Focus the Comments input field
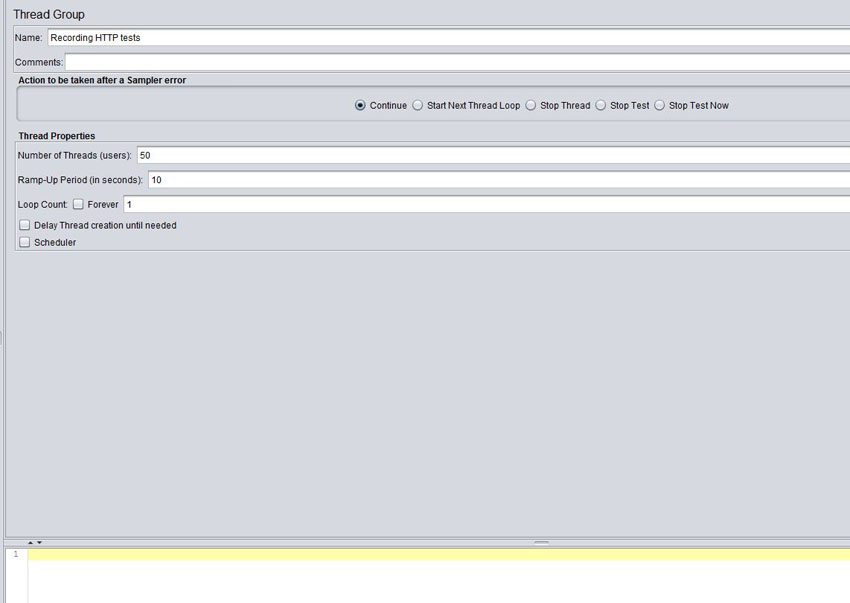Image resolution: width=850 pixels, height=603 pixels. (x=458, y=62)
